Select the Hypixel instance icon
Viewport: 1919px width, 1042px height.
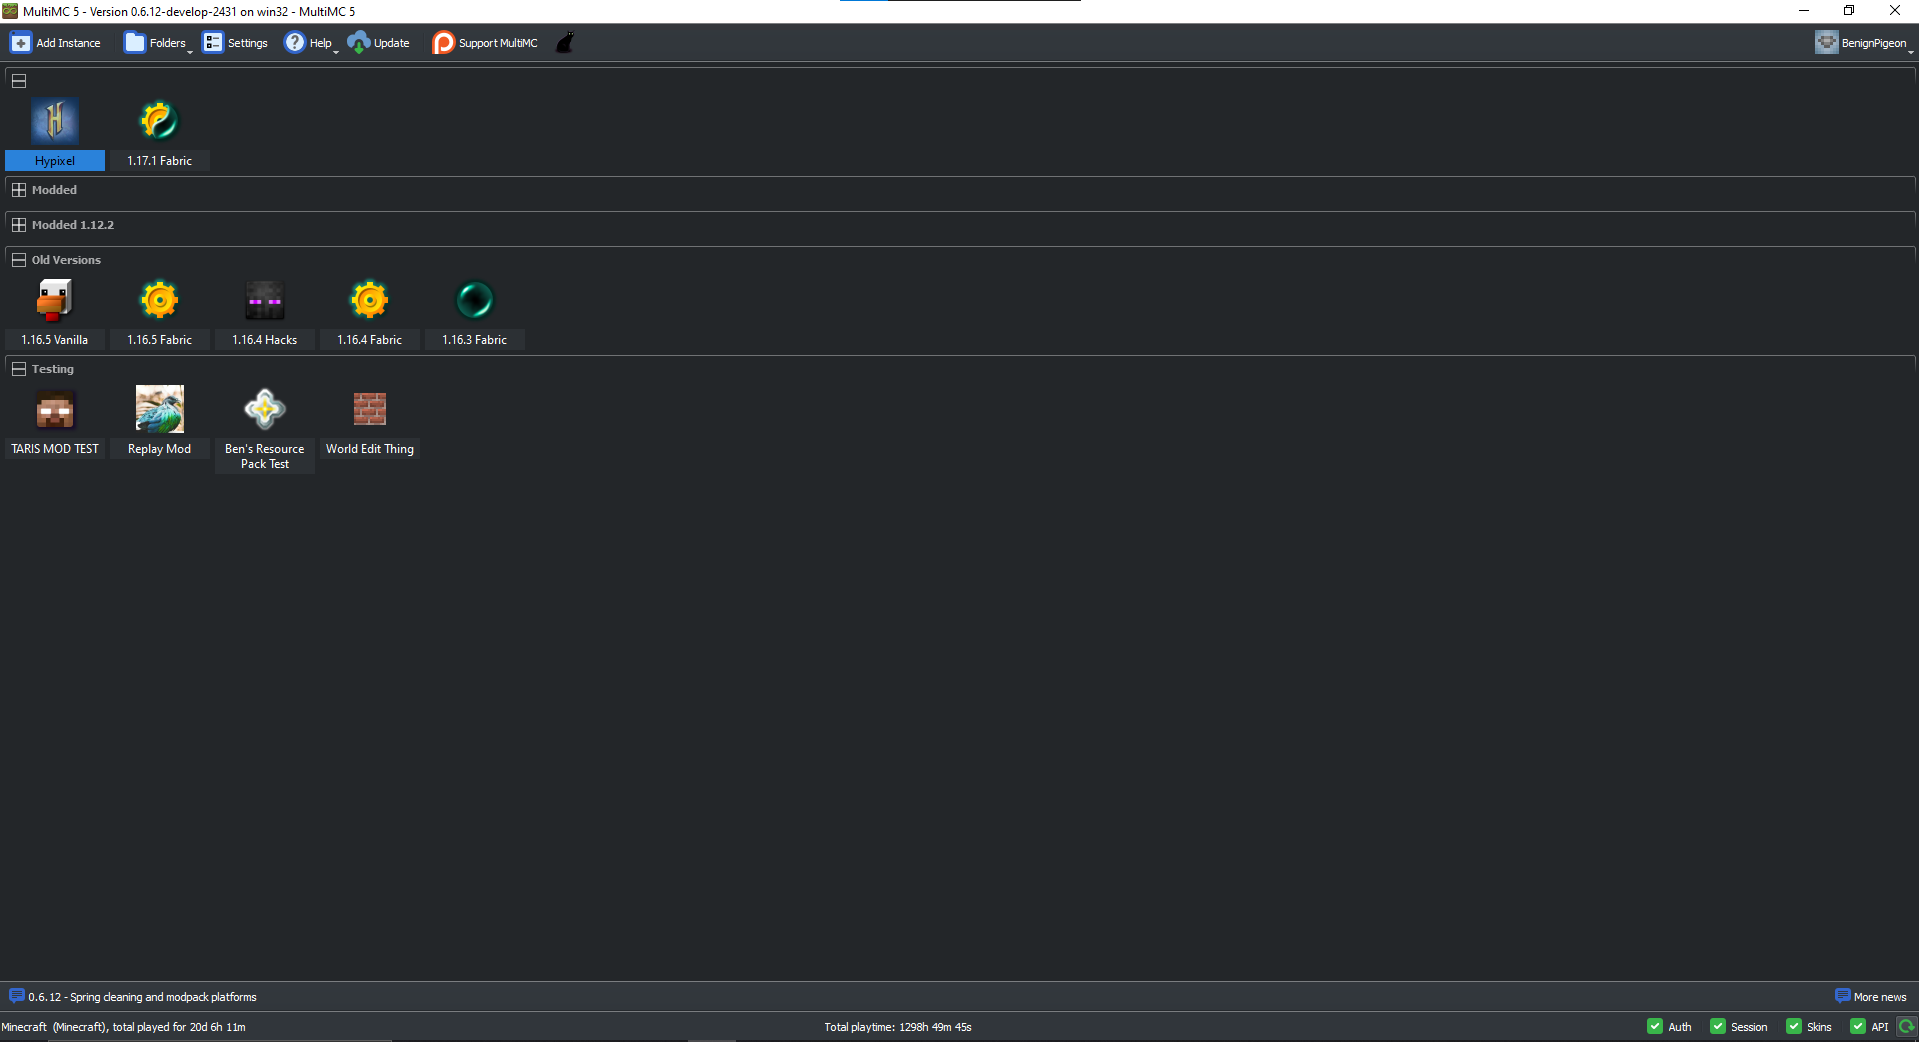coord(55,121)
